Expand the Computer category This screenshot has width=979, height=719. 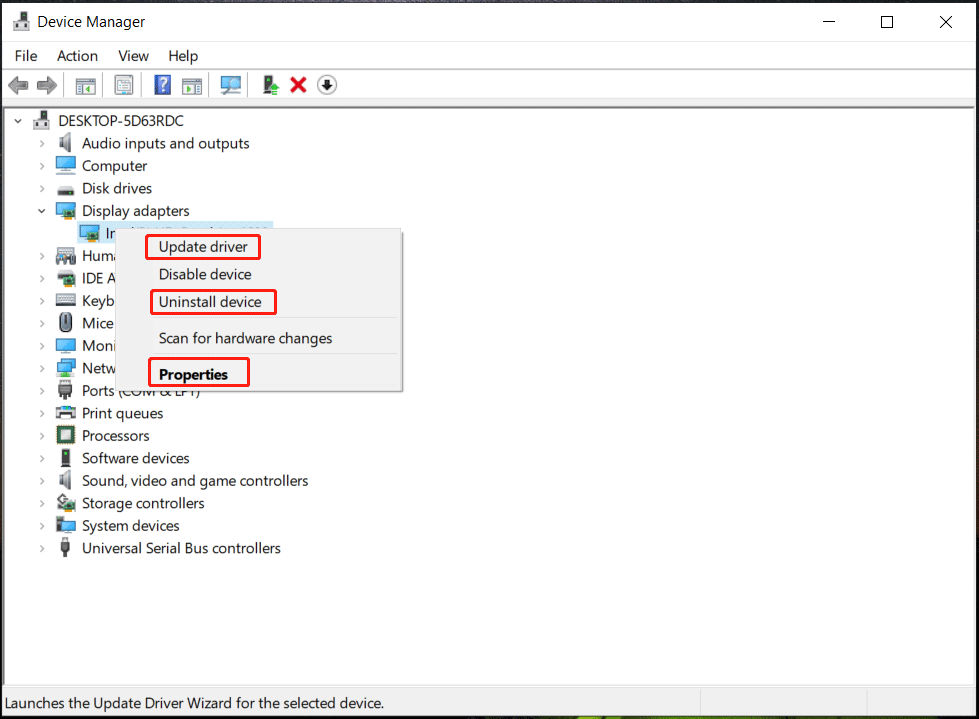(x=42, y=166)
